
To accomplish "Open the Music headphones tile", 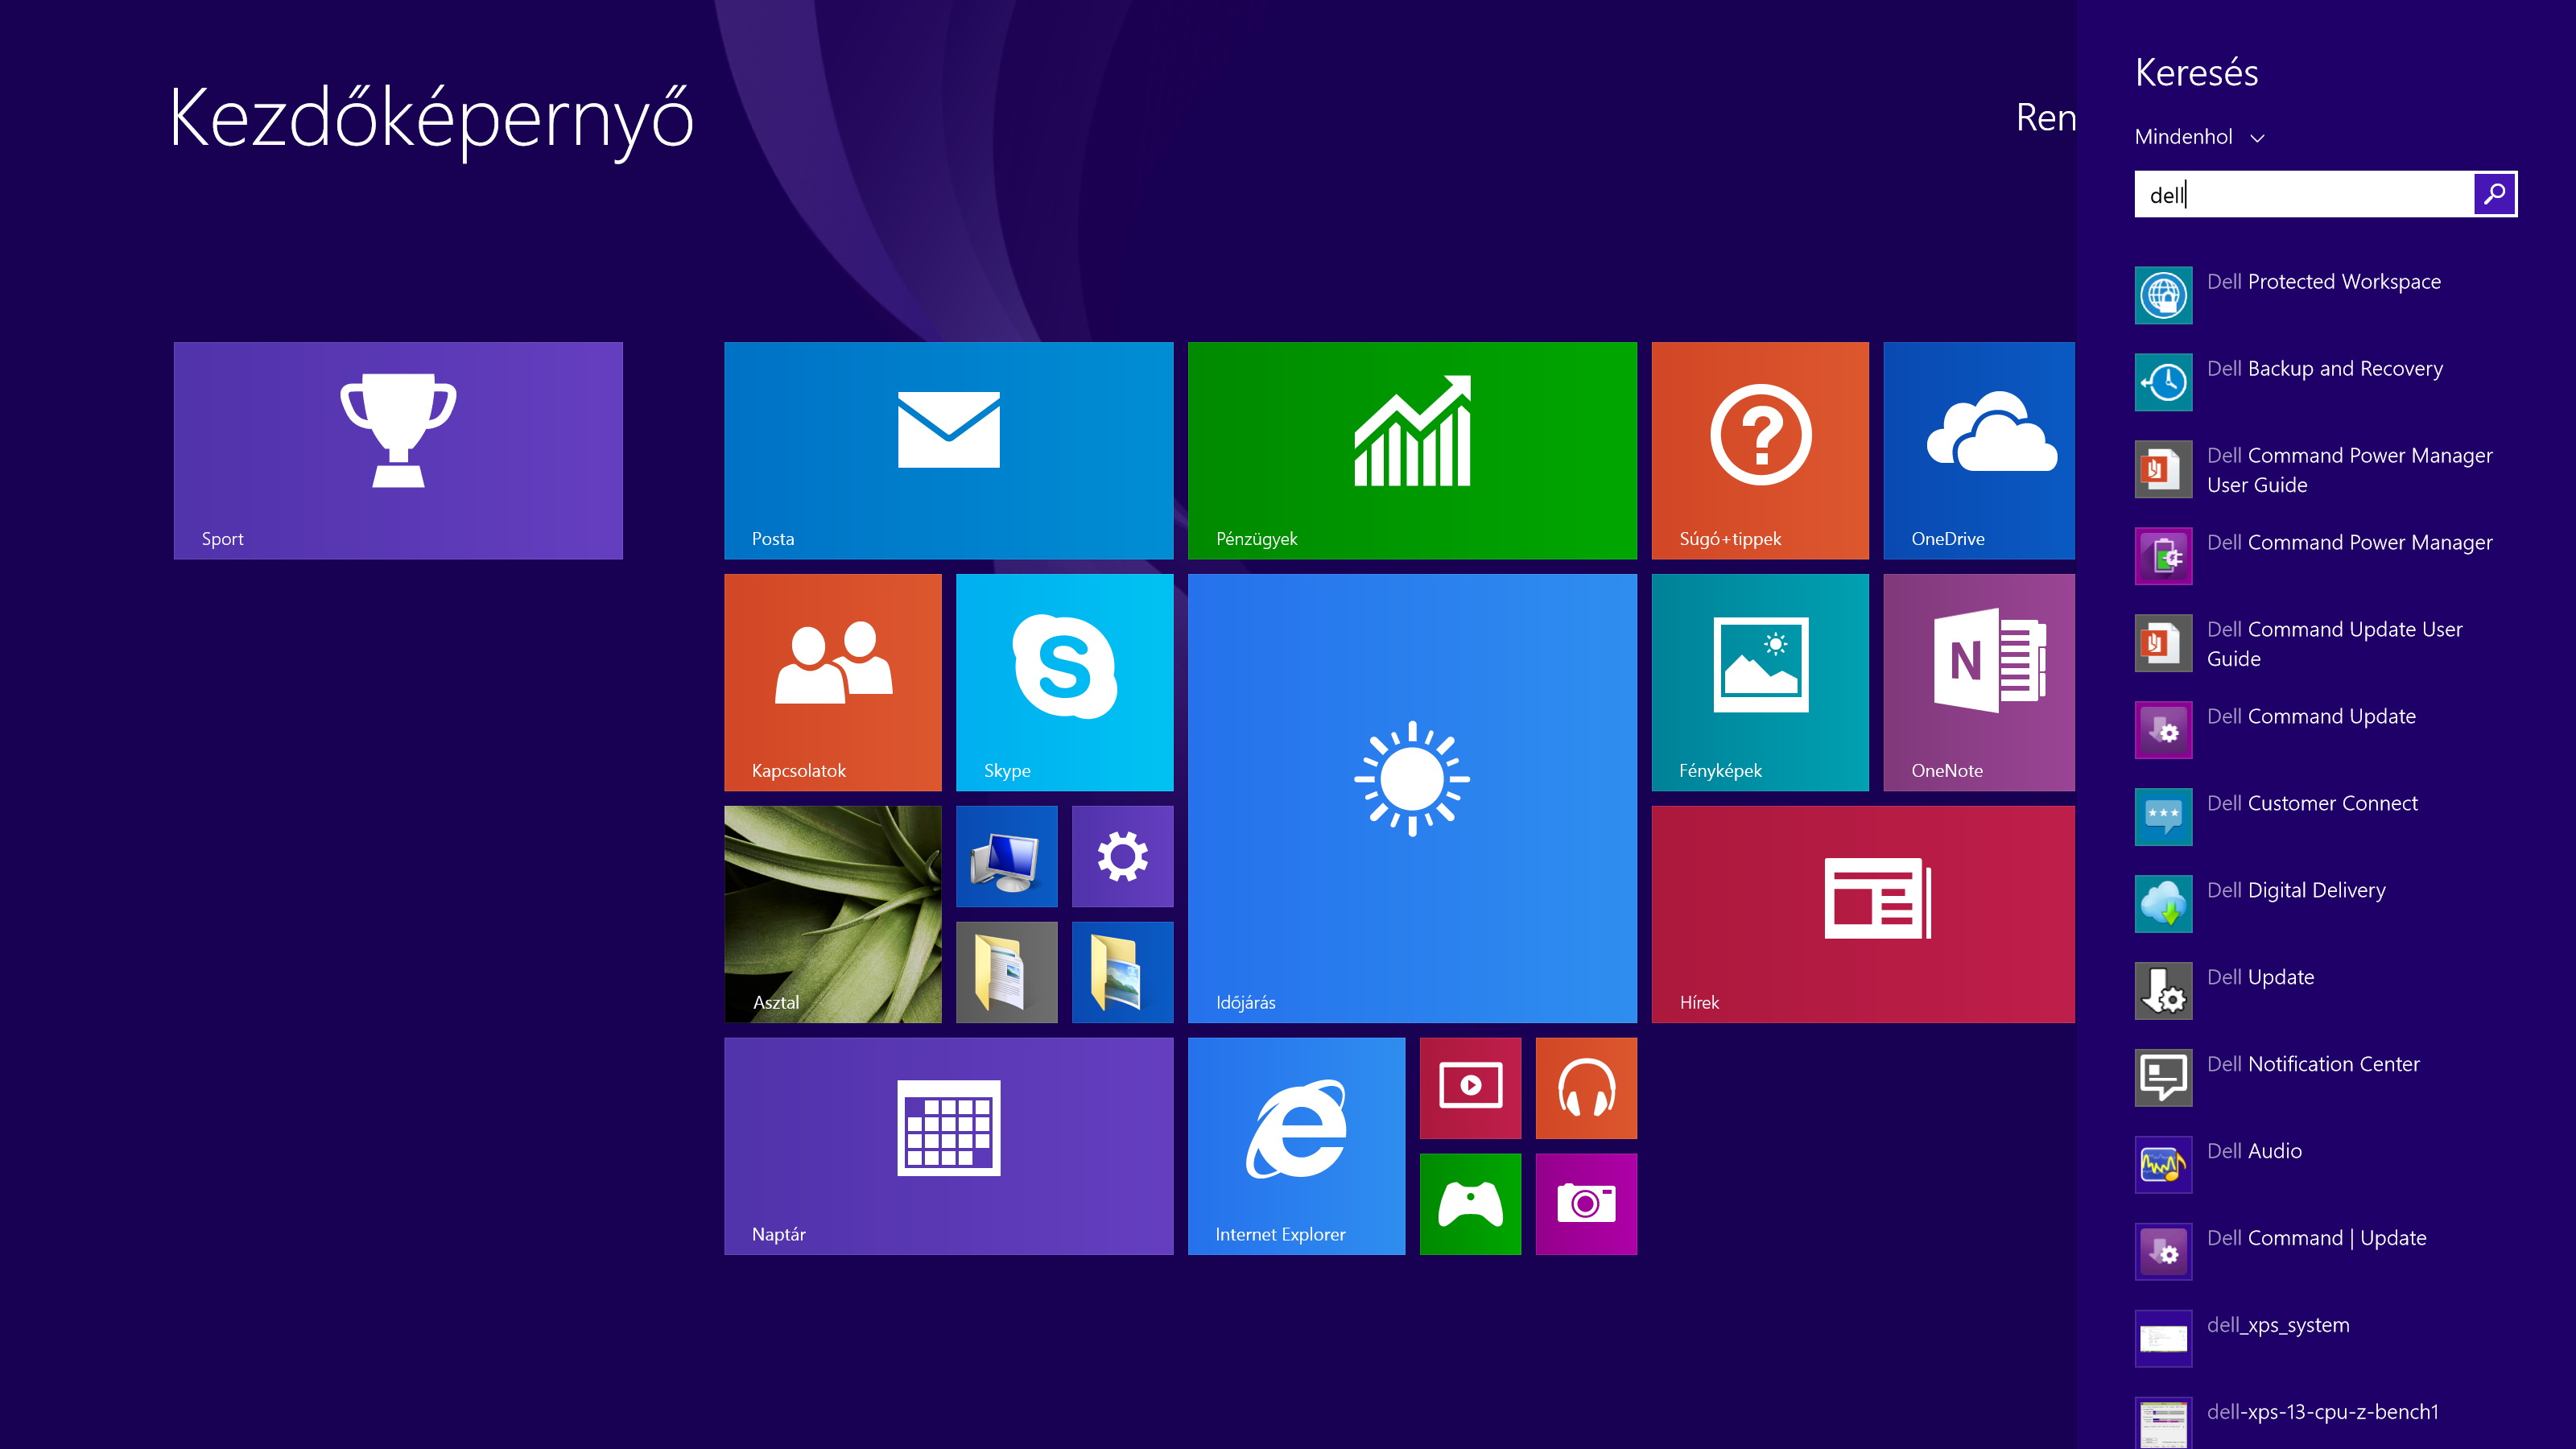I will coord(1586,1087).
